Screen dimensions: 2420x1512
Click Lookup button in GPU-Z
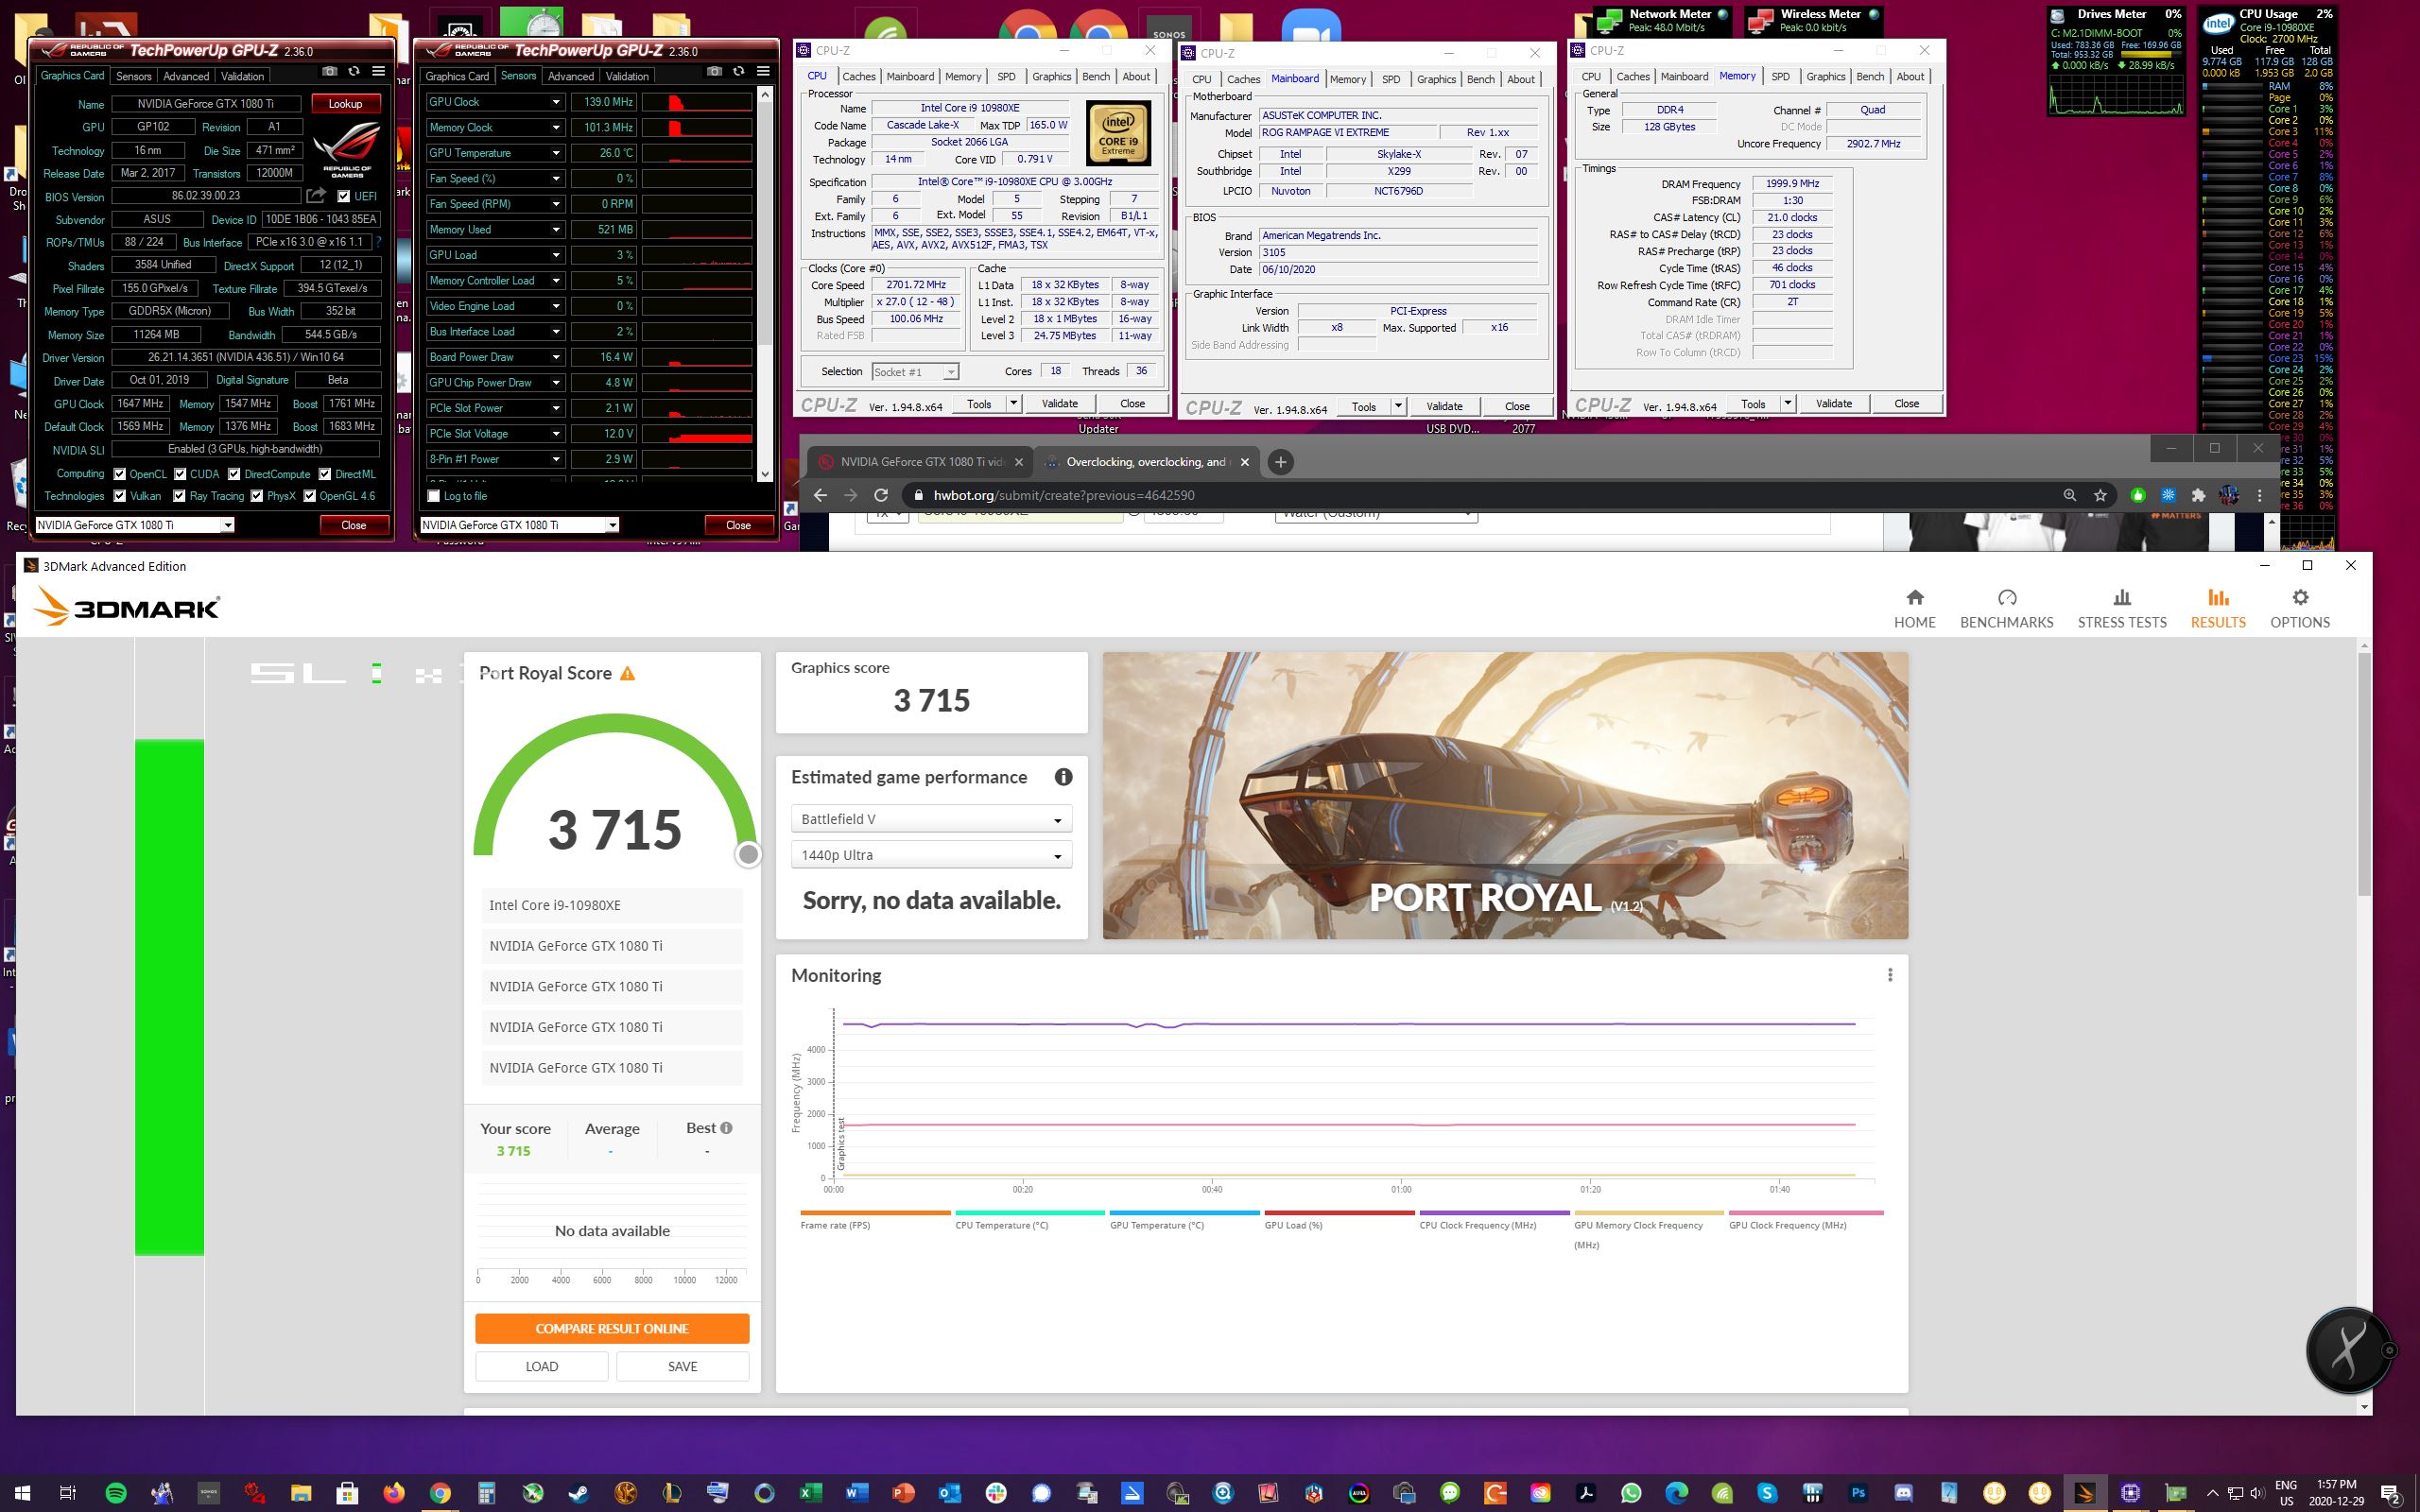(346, 104)
